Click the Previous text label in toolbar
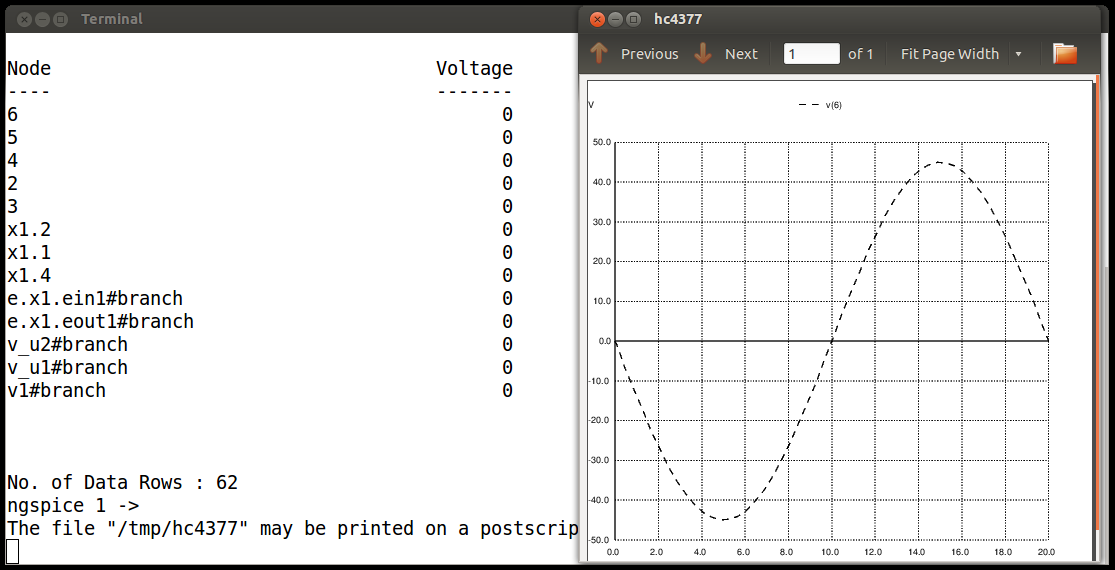This screenshot has width=1115, height=570. pyautogui.click(x=649, y=54)
